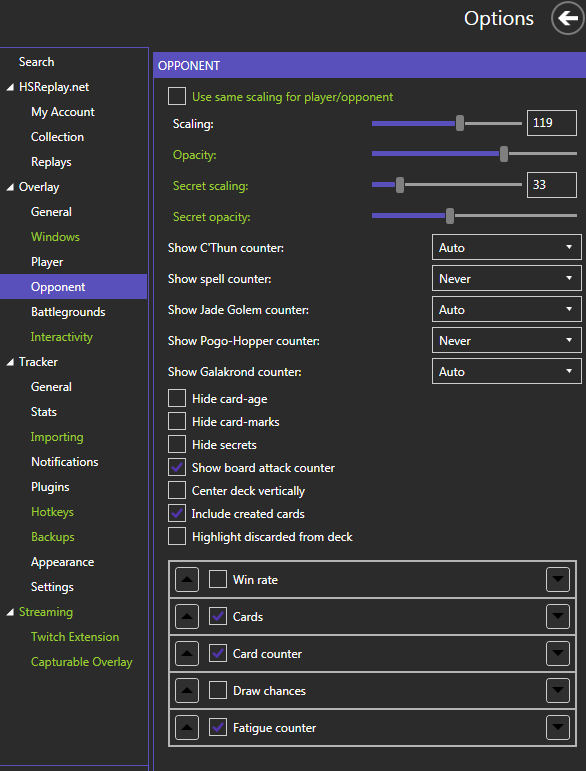Click the Secret opacity slider handle
The width and height of the screenshot is (586, 771).
[x=450, y=216]
